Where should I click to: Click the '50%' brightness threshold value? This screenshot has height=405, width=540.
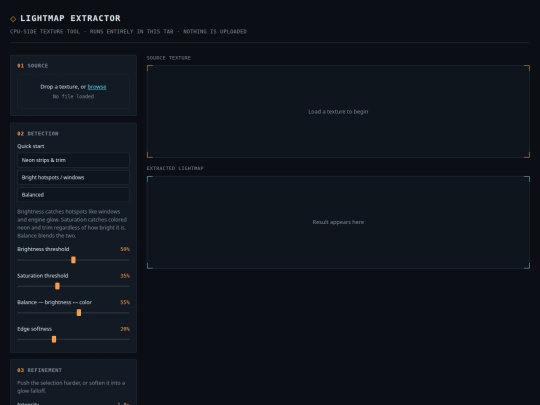click(x=125, y=249)
